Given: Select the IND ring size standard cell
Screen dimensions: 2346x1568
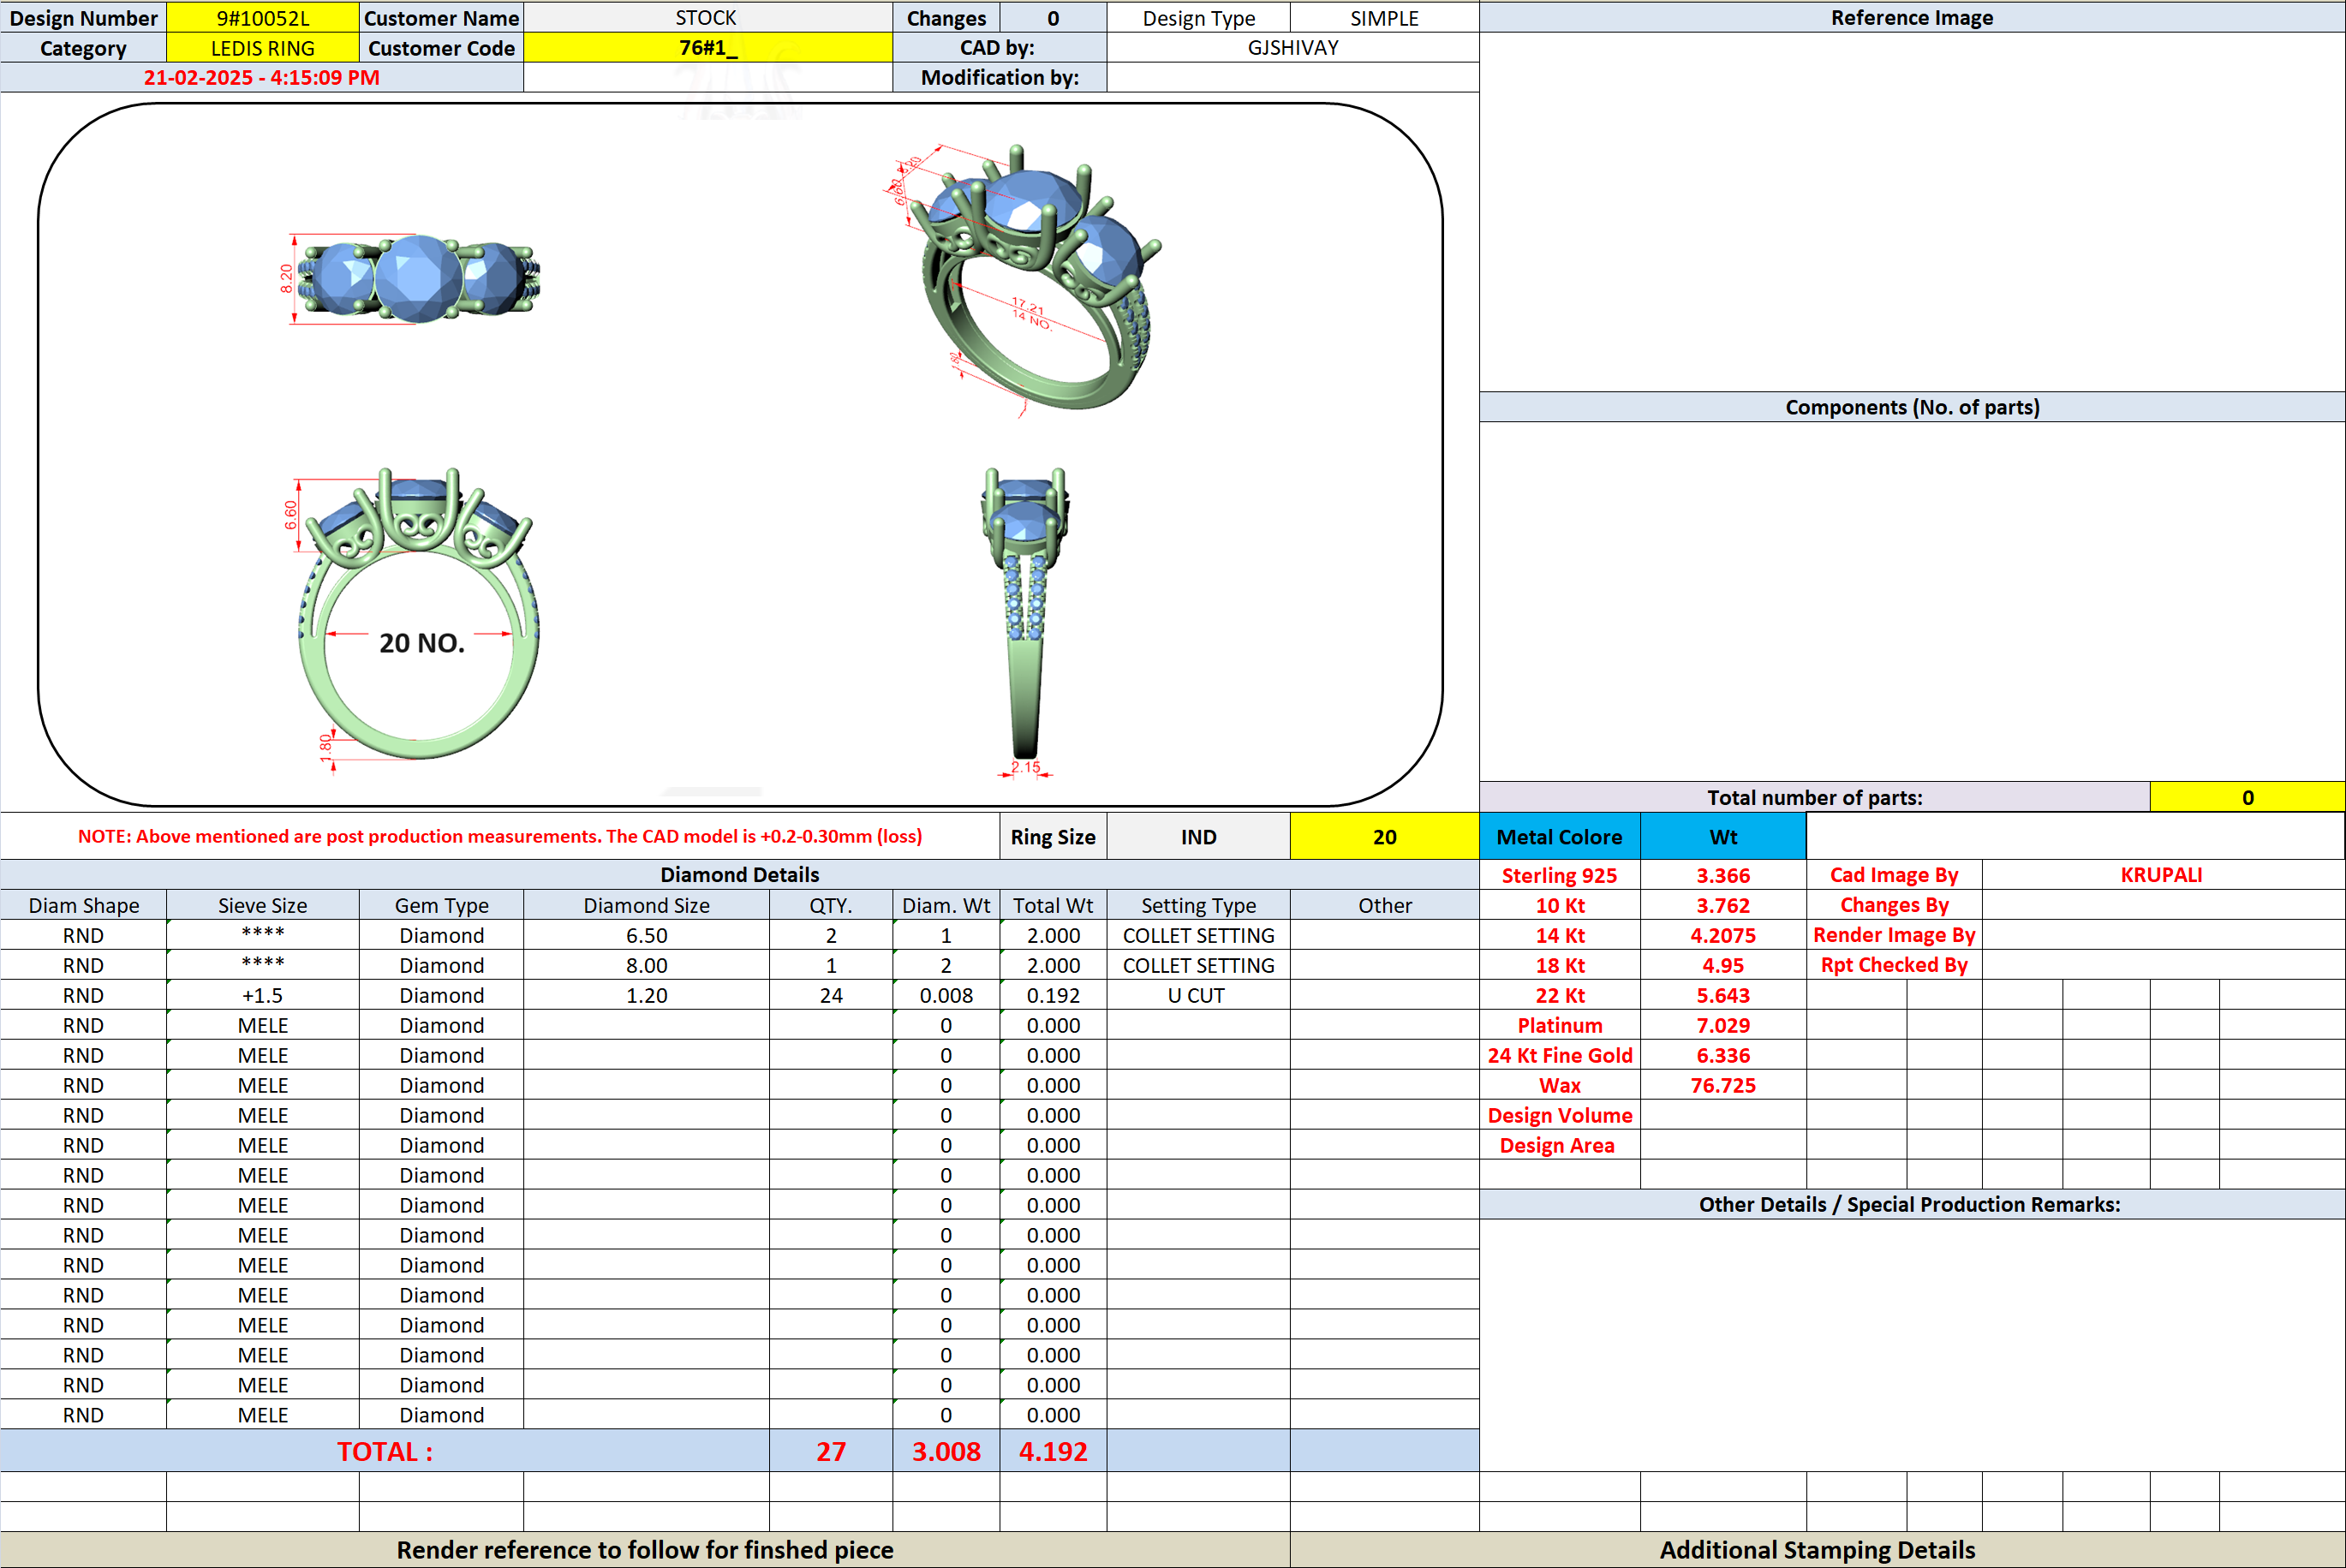Looking at the screenshot, I should point(1199,837).
